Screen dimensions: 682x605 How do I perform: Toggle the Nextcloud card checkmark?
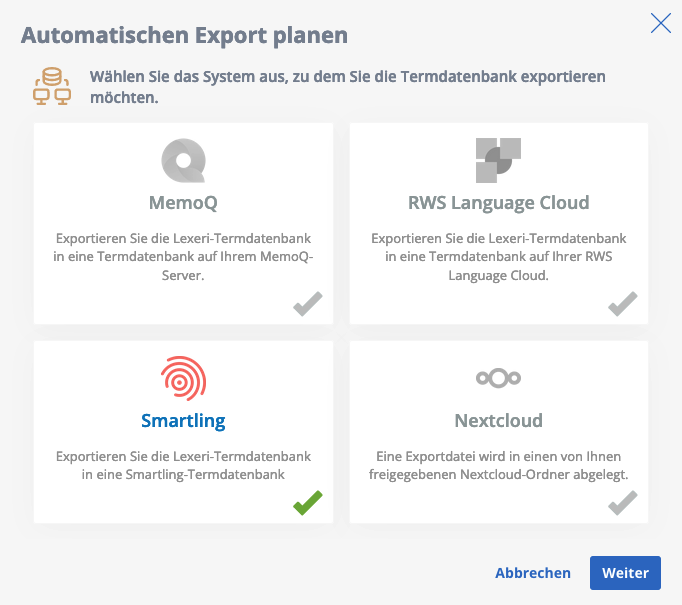pos(623,503)
